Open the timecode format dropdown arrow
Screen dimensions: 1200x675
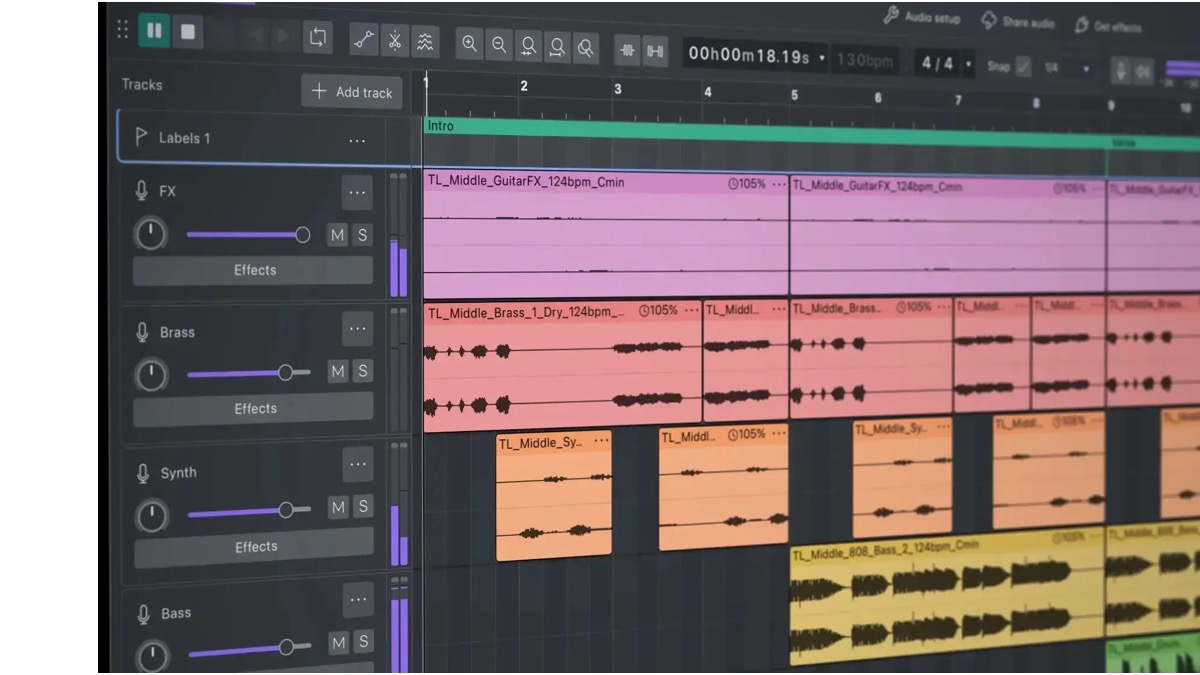[x=822, y=58]
